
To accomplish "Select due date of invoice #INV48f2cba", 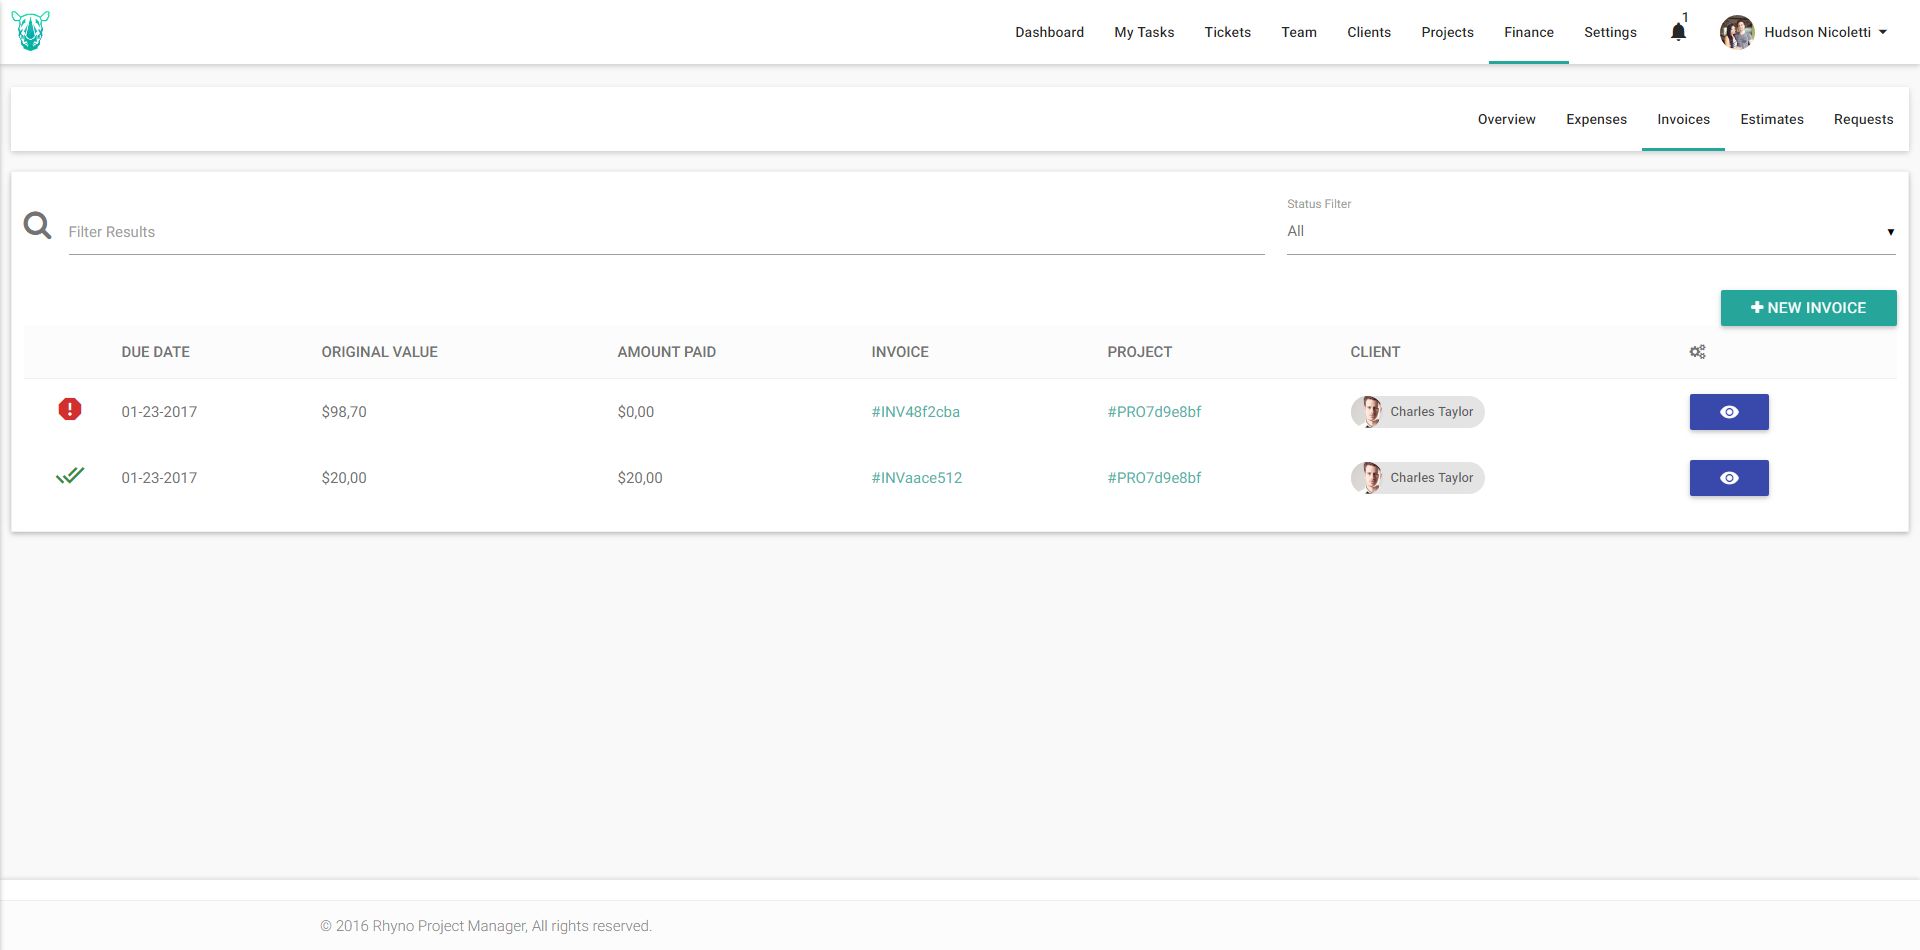I will tap(159, 412).
